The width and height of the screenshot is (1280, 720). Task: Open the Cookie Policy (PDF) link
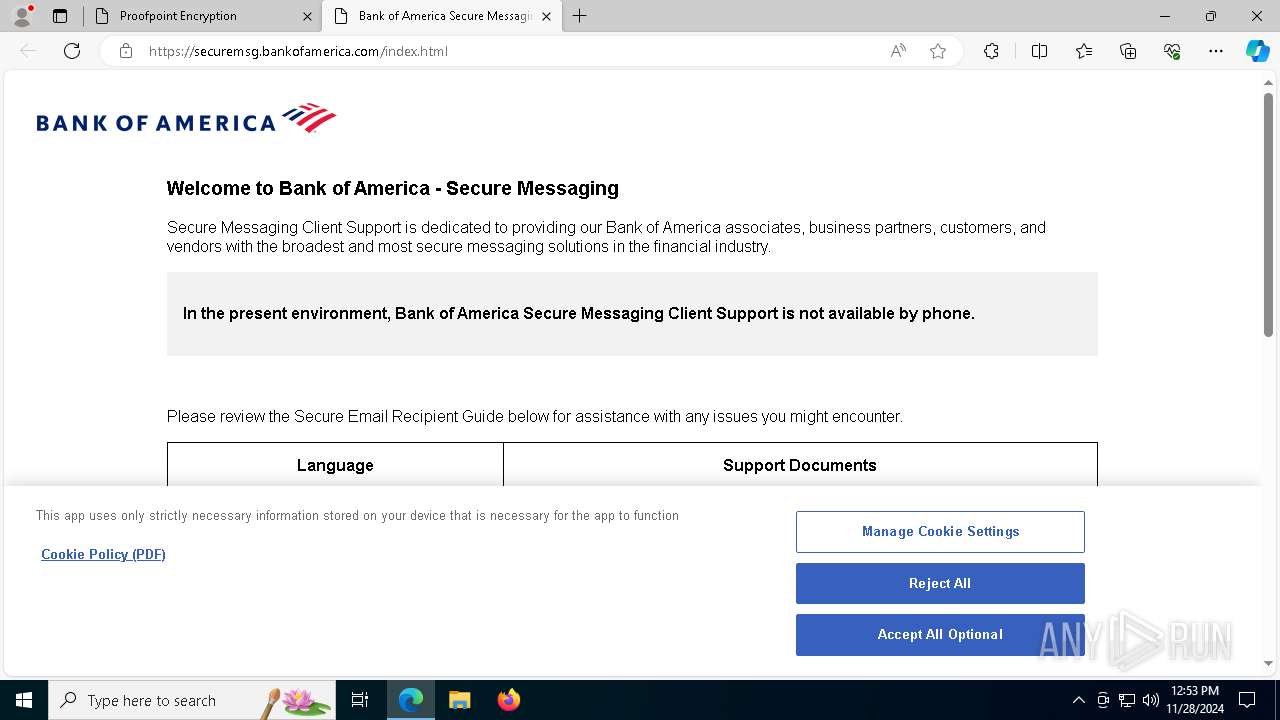point(103,554)
